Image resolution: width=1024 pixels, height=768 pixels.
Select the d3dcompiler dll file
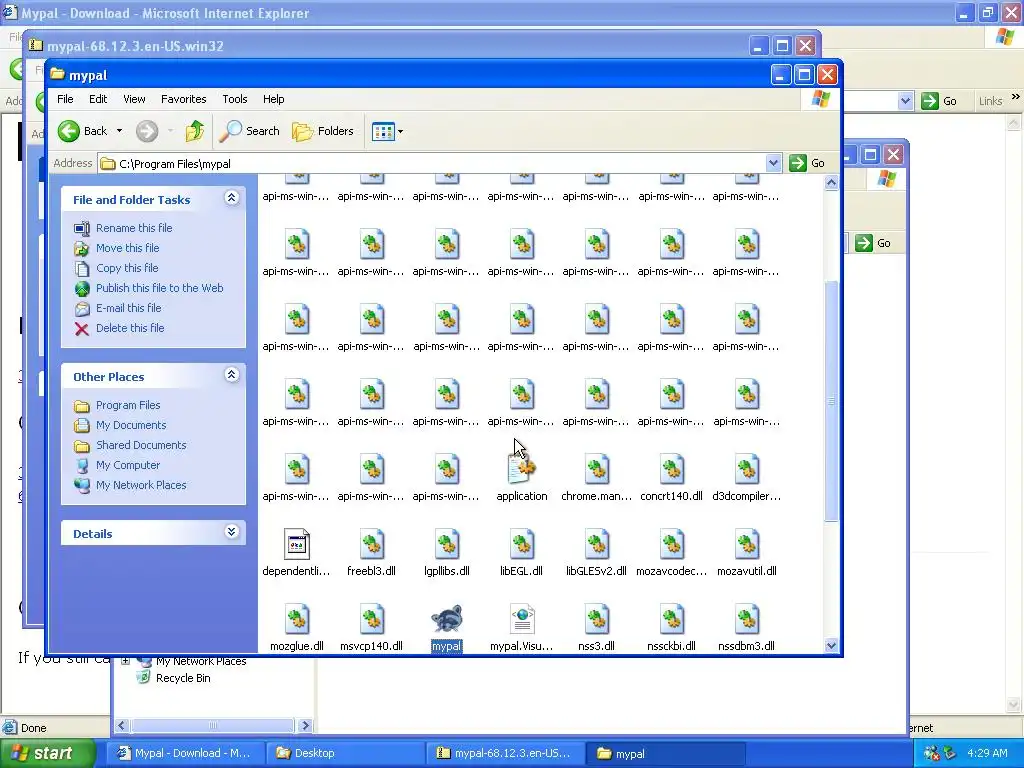746,478
